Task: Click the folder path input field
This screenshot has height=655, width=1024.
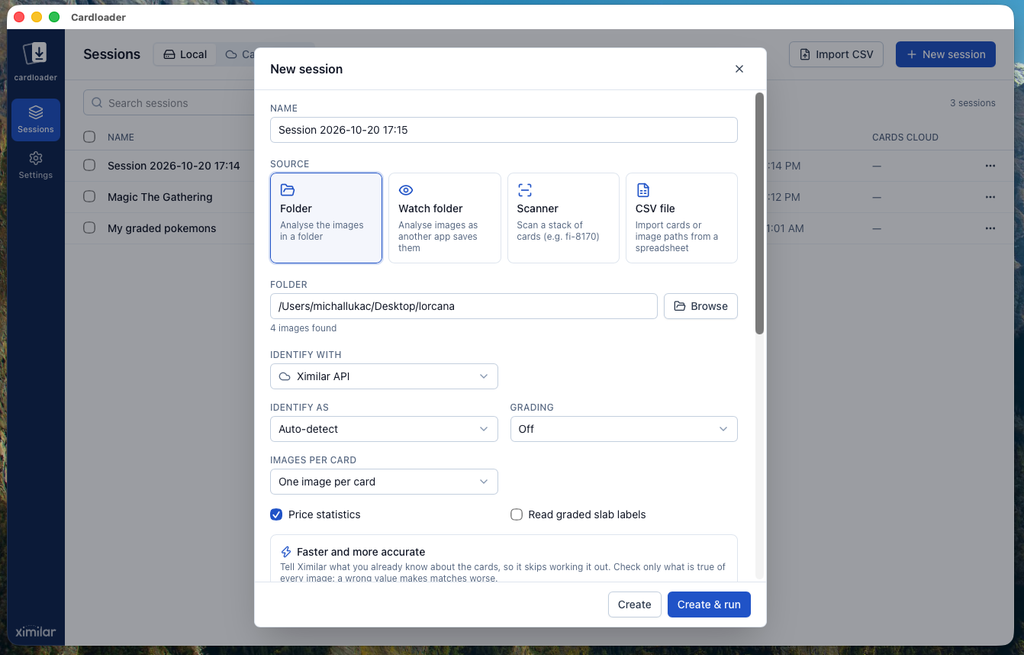Action: [x=464, y=306]
